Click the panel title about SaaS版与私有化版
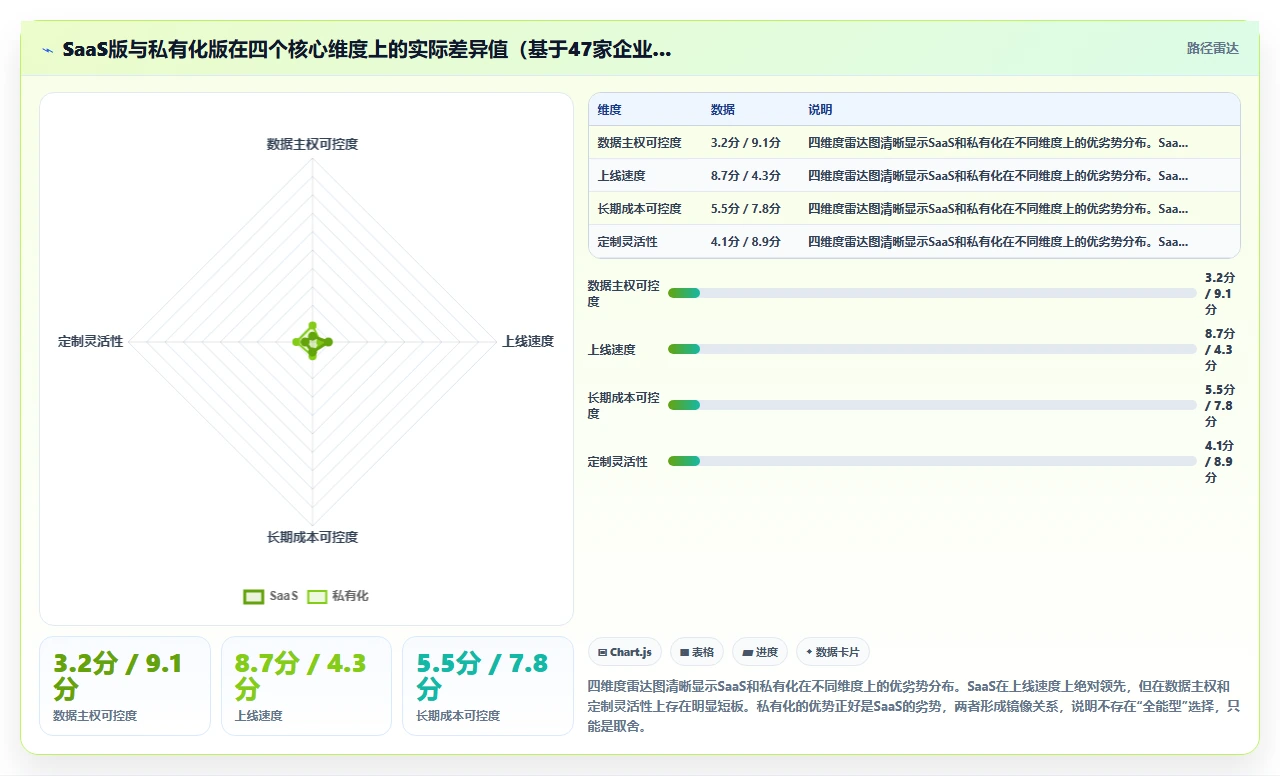Image resolution: width=1280 pixels, height=776 pixels. tap(367, 49)
